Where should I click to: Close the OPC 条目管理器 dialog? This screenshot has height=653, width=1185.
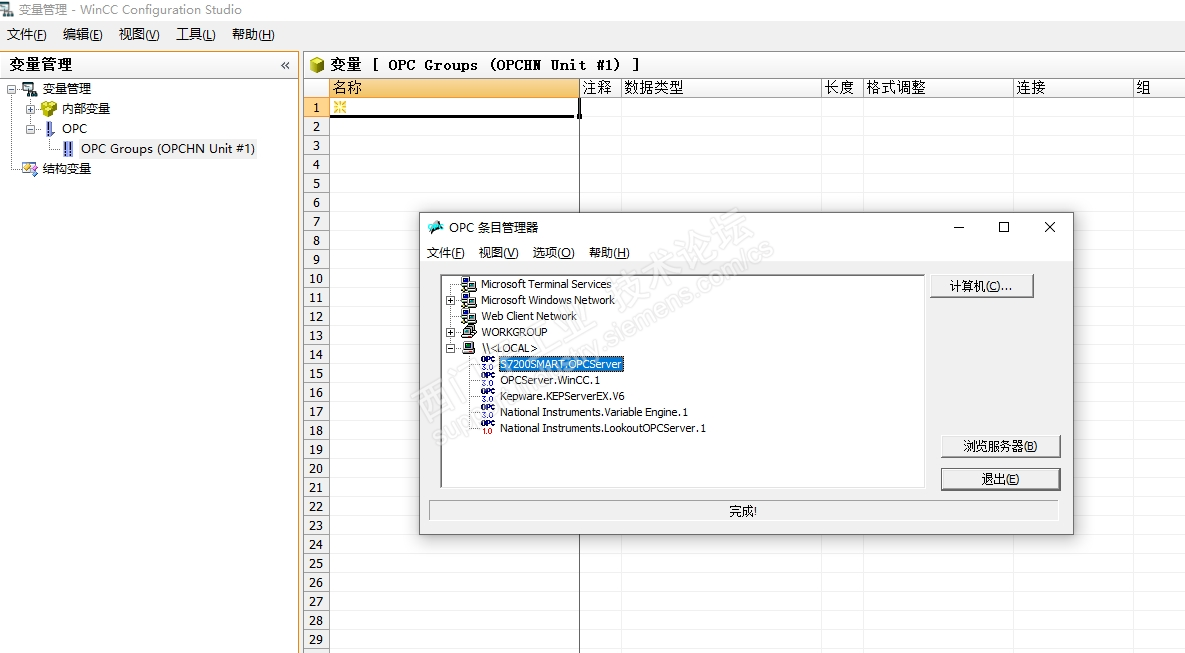pos(1050,227)
